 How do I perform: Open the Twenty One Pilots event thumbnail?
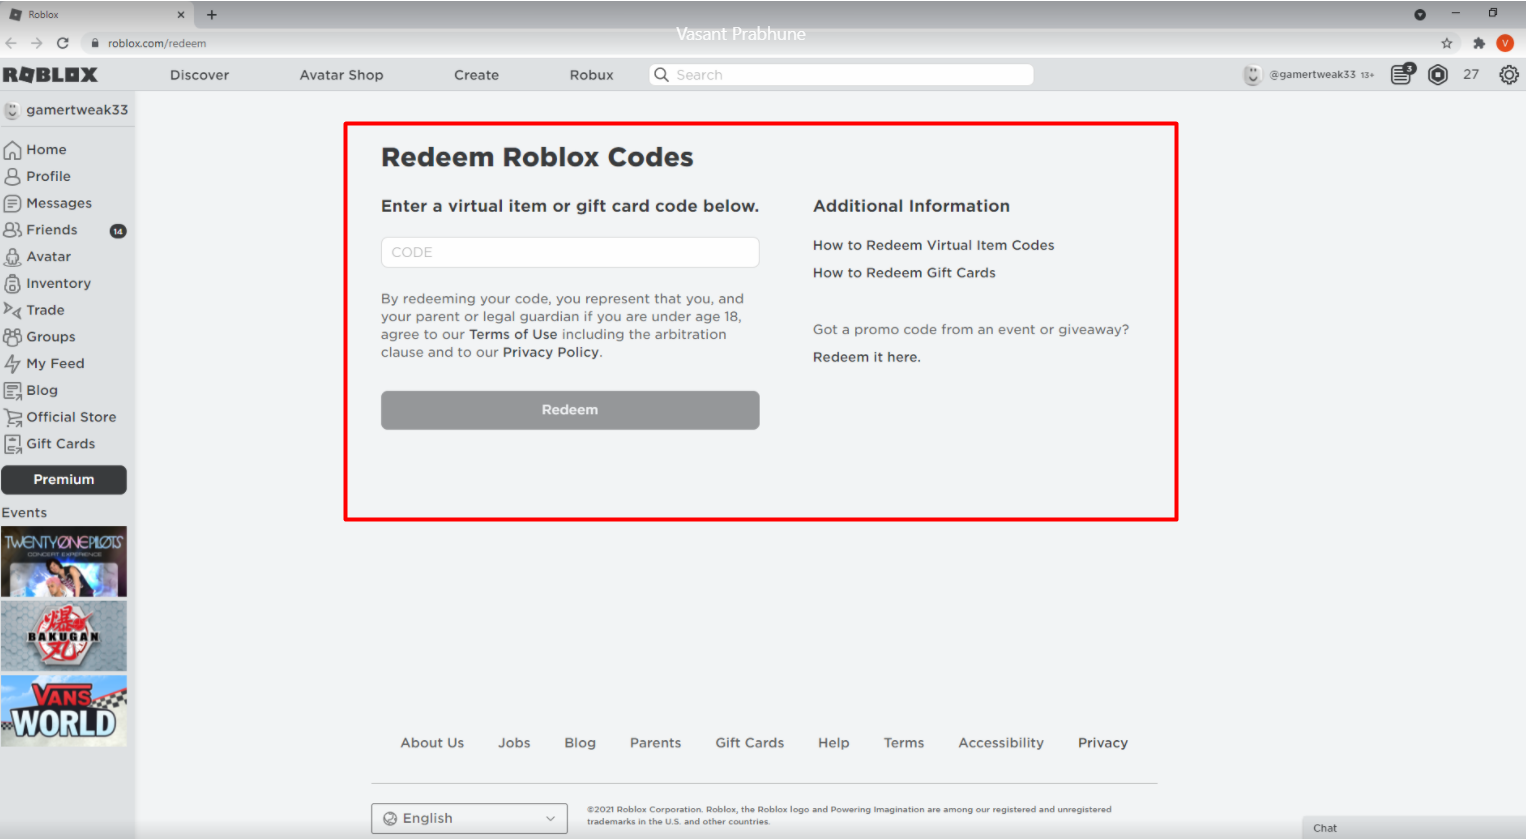click(x=64, y=562)
